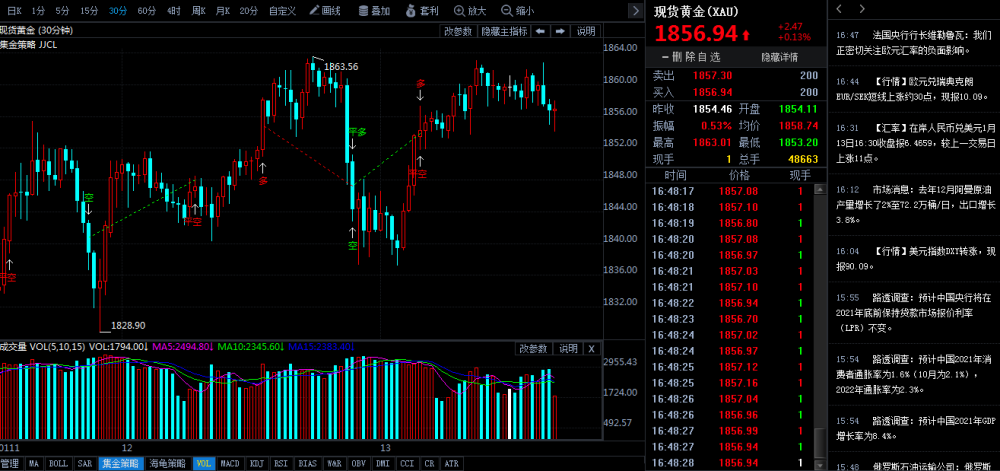Expand the toolbar with the right chevron
The height and width of the screenshot is (471, 1000).
click(635, 10)
